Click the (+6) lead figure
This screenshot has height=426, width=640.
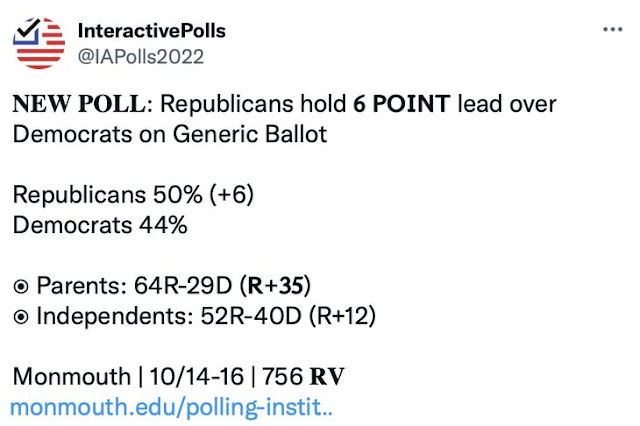(x=231, y=195)
